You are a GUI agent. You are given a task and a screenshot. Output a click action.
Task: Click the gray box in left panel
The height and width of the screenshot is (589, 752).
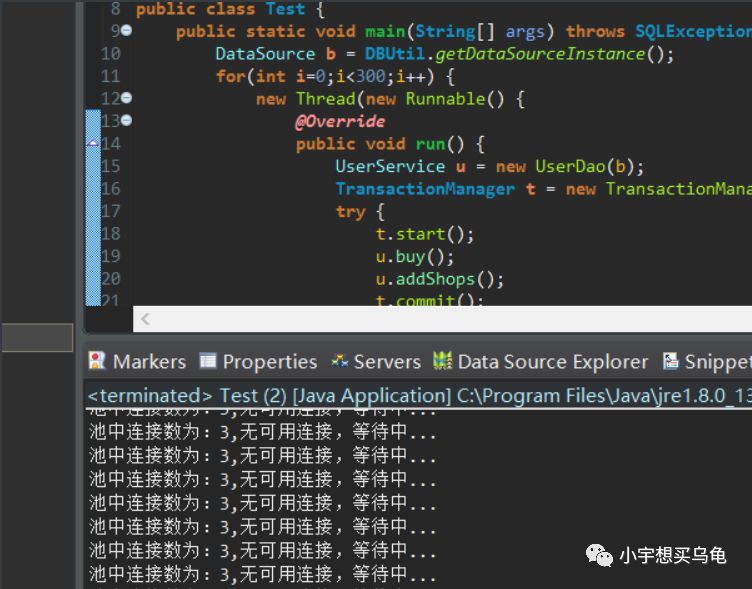pyautogui.click(x=37, y=338)
